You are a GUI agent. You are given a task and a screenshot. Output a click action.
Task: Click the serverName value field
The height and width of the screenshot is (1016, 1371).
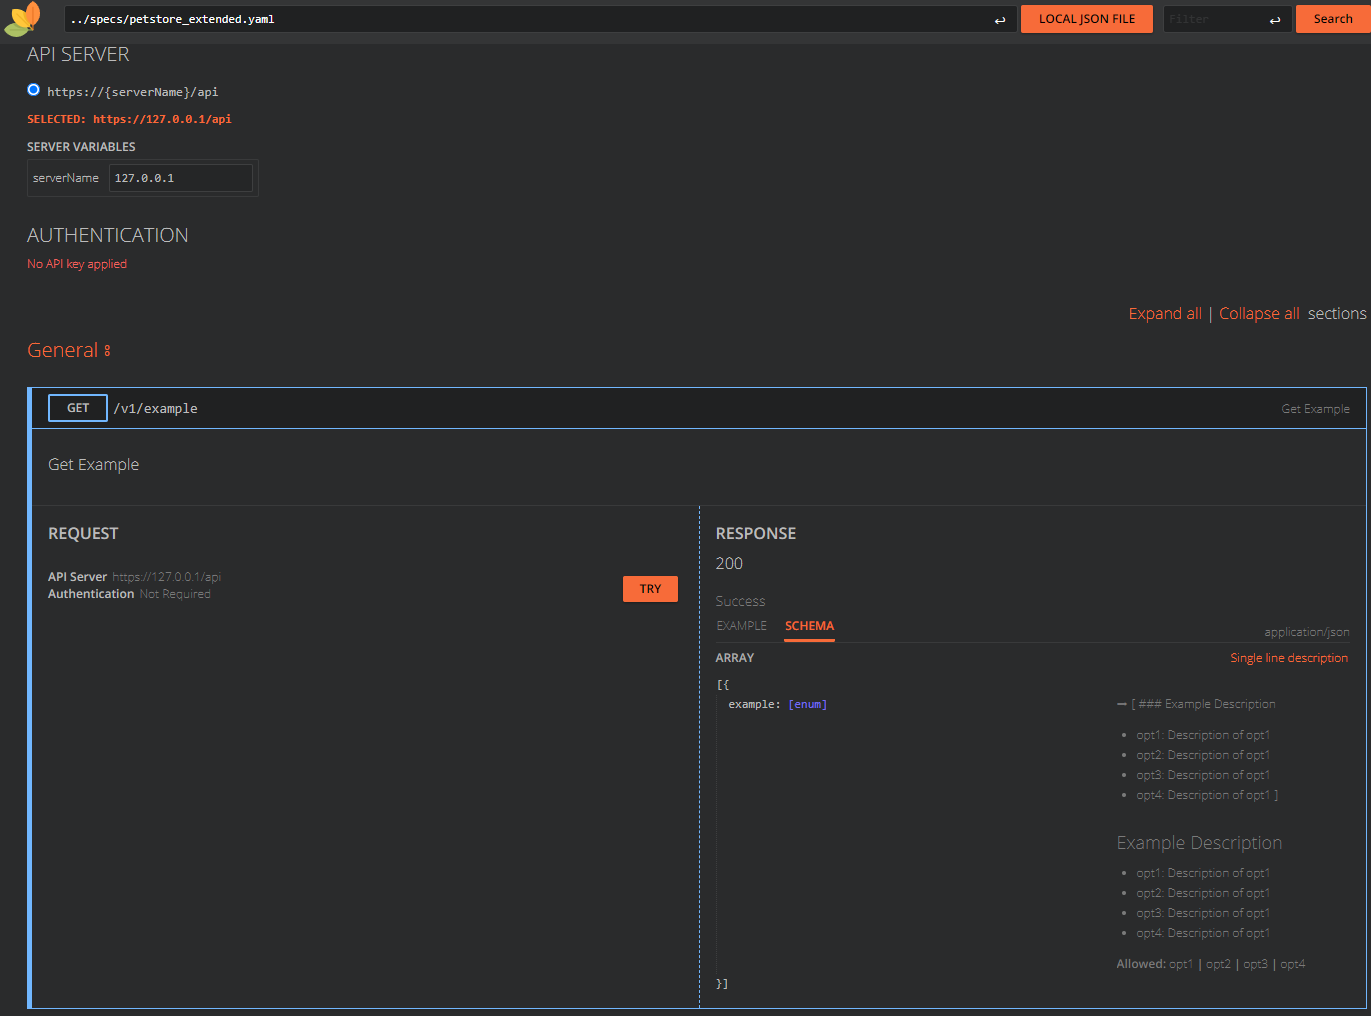(181, 177)
